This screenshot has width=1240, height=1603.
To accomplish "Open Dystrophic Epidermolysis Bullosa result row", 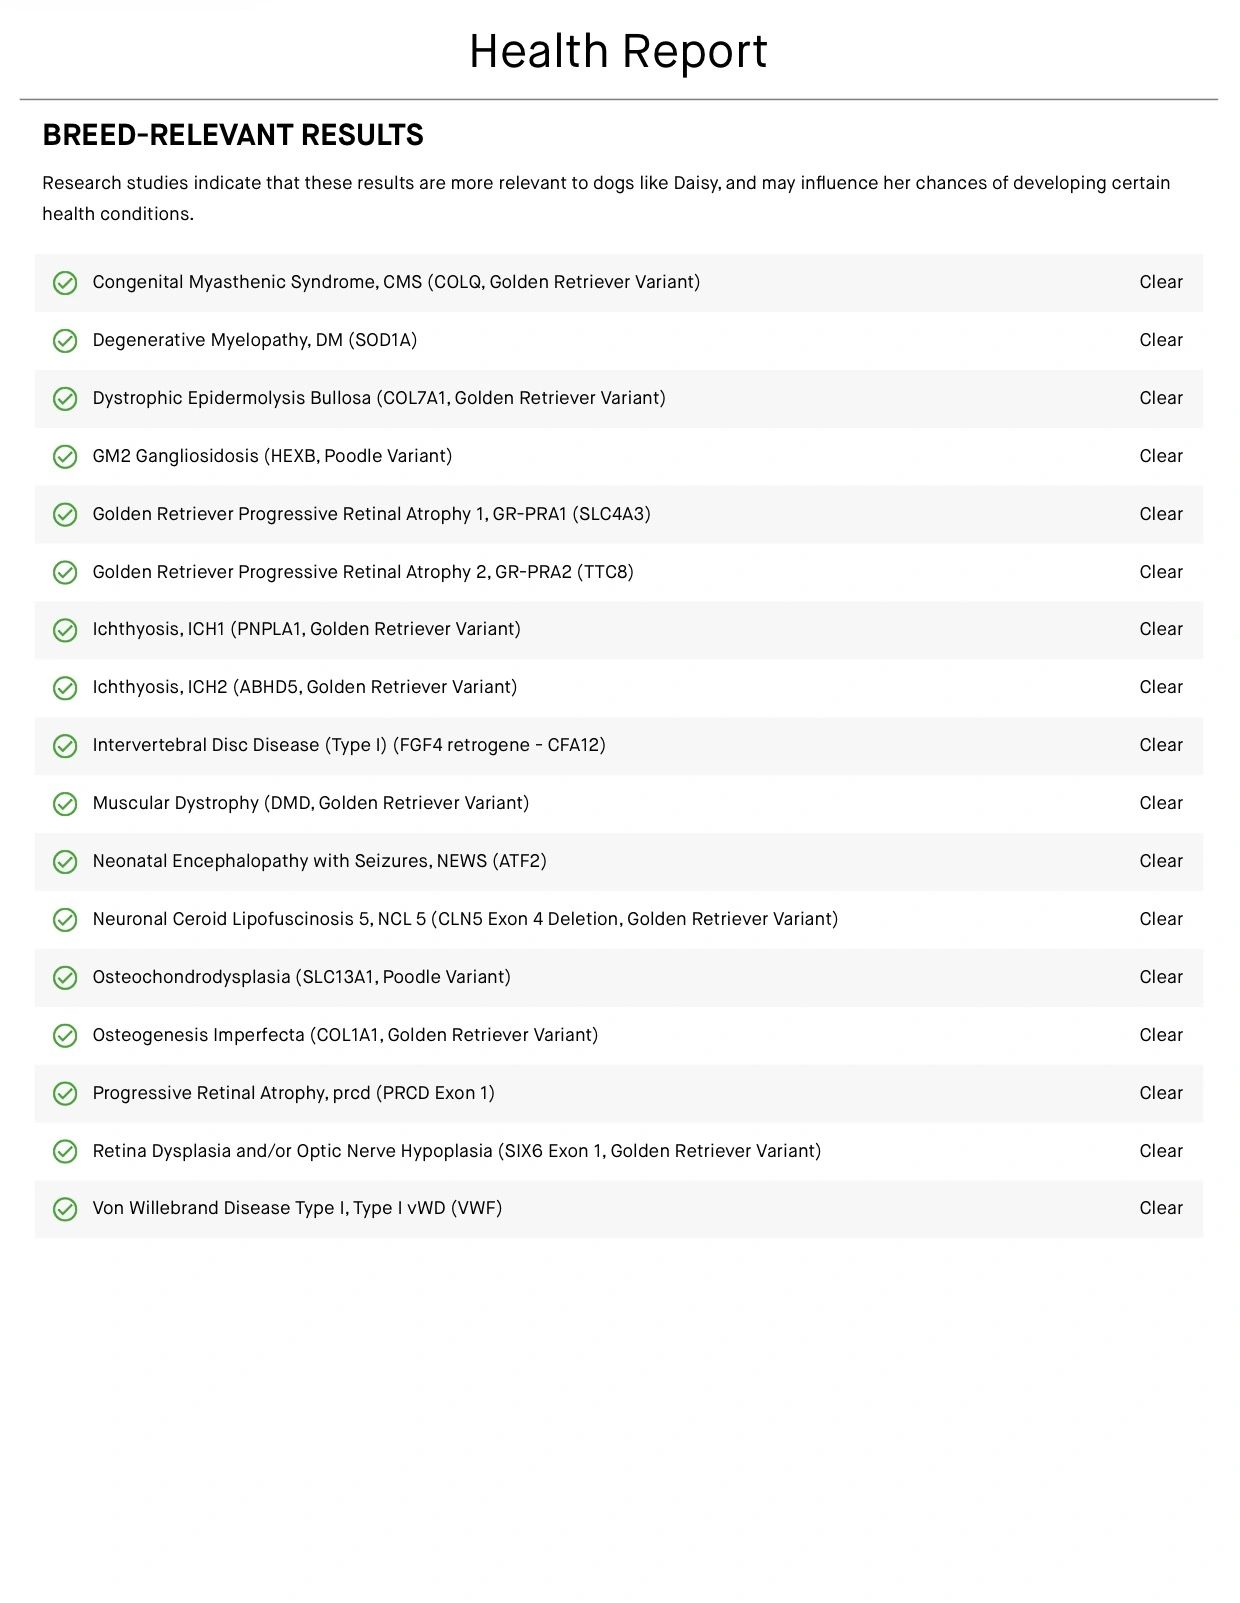I will pyautogui.click(x=379, y=398).
